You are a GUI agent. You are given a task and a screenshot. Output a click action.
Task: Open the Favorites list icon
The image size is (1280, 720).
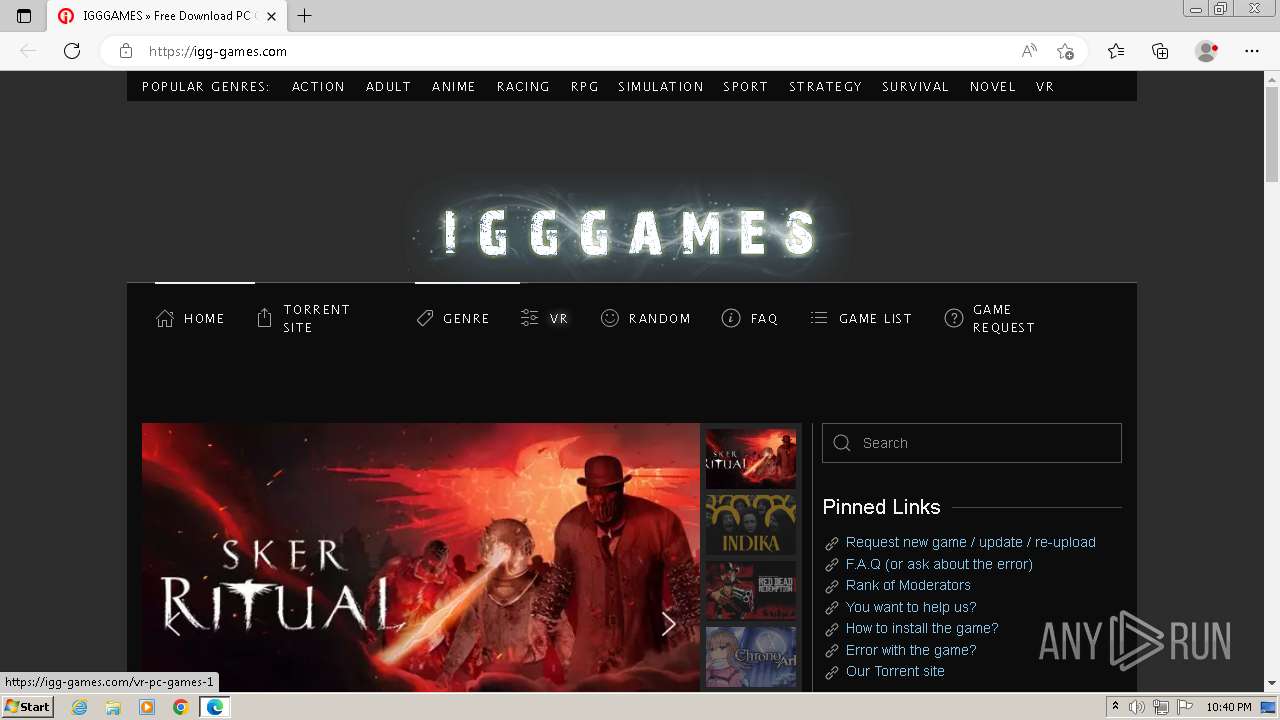[x=1116, y=51]
